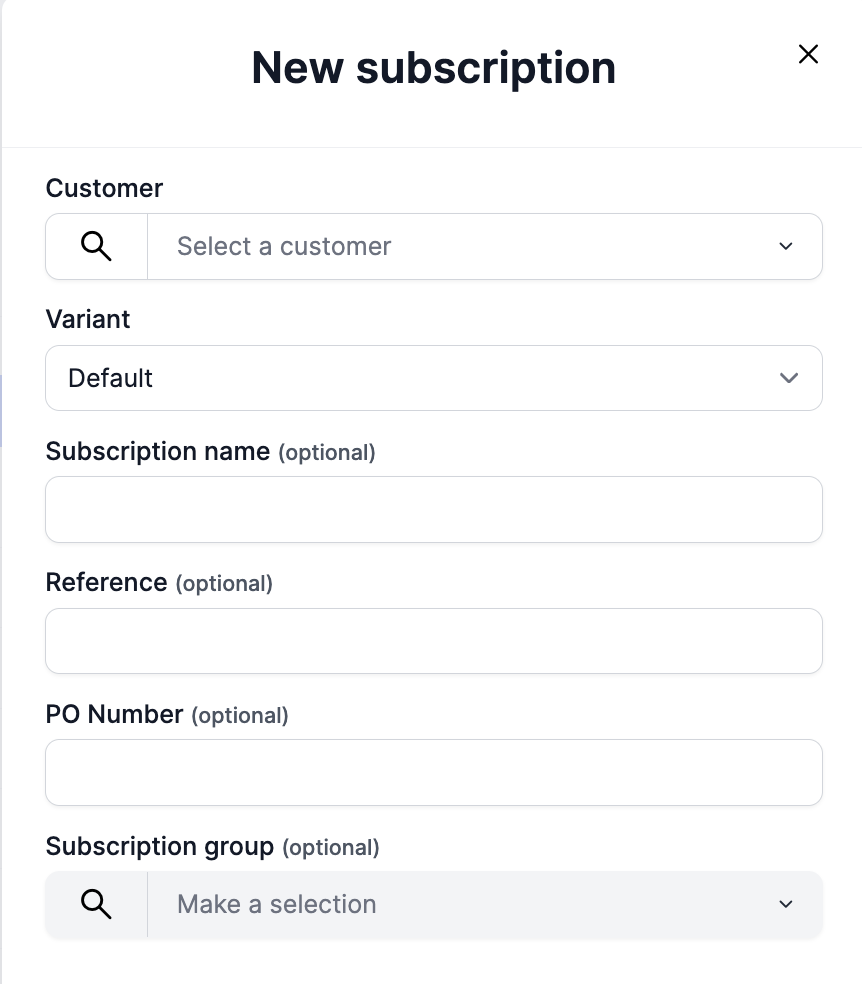Image resolution: width=862 pixels, height=984 pixels.
Task: Click the '(optional)' hint beside PO Number
Action: coord(240,715)
